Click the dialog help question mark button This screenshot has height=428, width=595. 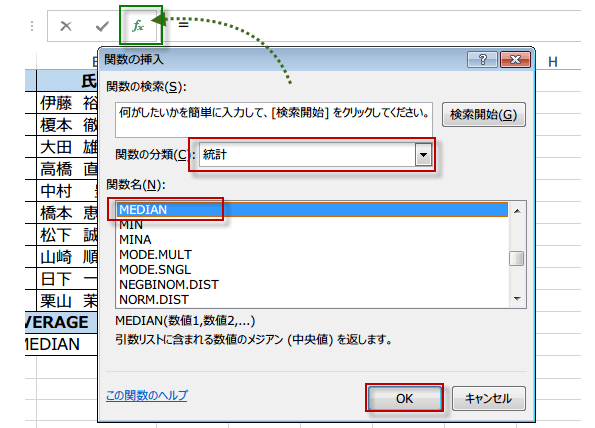click(482, 60)
